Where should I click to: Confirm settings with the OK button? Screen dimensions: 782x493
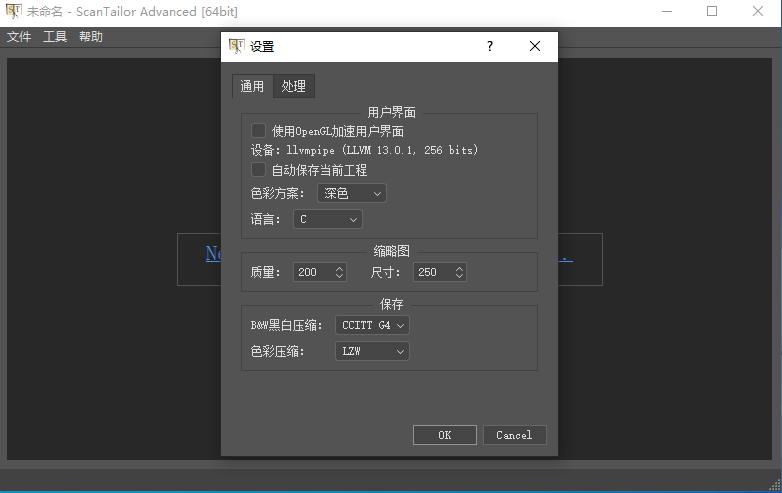click(444, 435)
